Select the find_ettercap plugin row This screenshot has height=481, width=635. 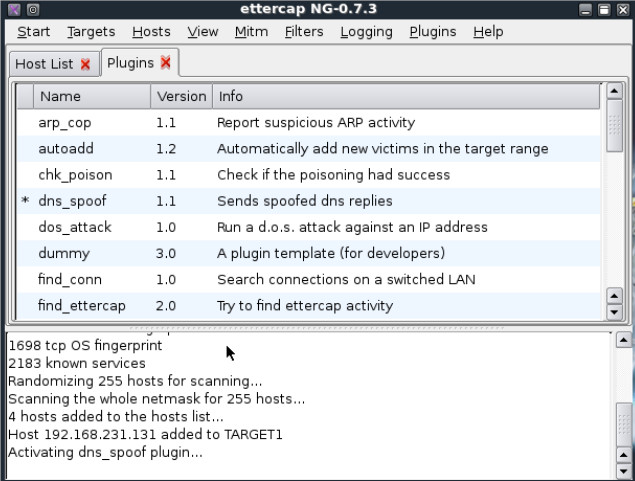(308, 306)
